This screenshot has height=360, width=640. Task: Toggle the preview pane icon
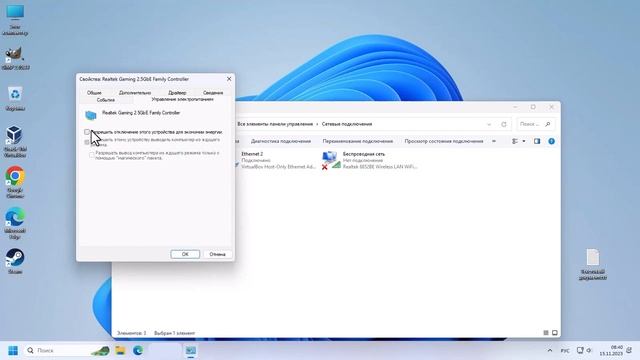click(x=537, y=141)
